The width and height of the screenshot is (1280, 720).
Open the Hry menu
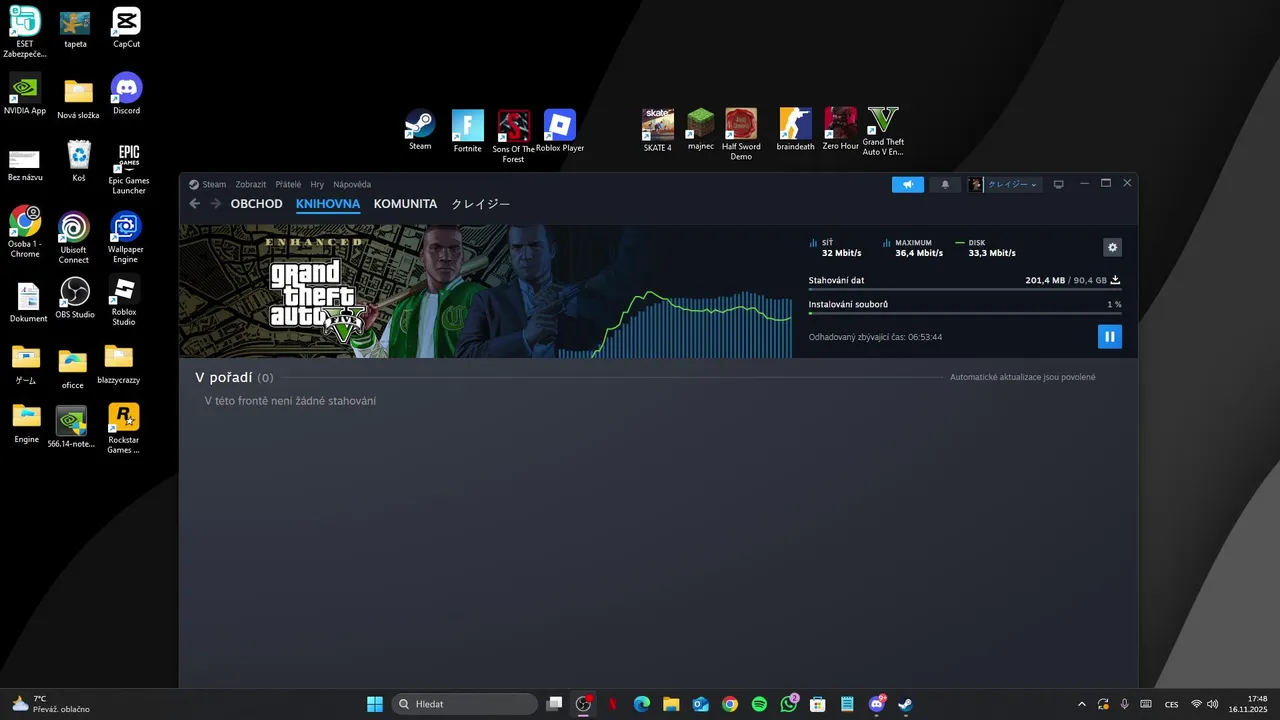(317, 184)
